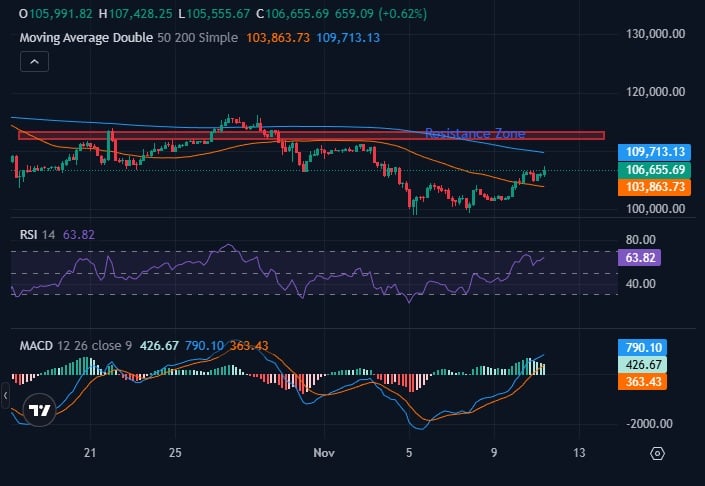705x486 pixels.
Task: Click the Nov date on the time axis
Action: click(322, 453)
